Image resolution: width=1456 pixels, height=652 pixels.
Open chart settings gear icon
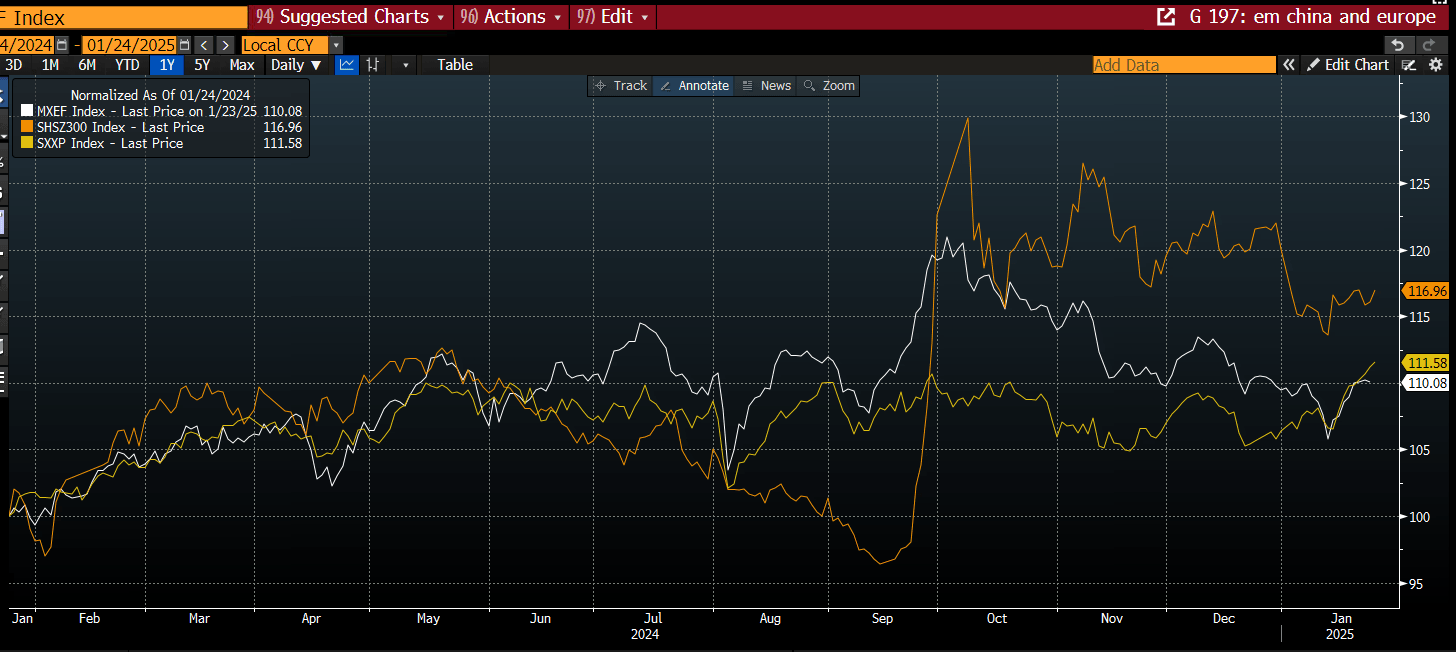click(x=1436, y=65)
